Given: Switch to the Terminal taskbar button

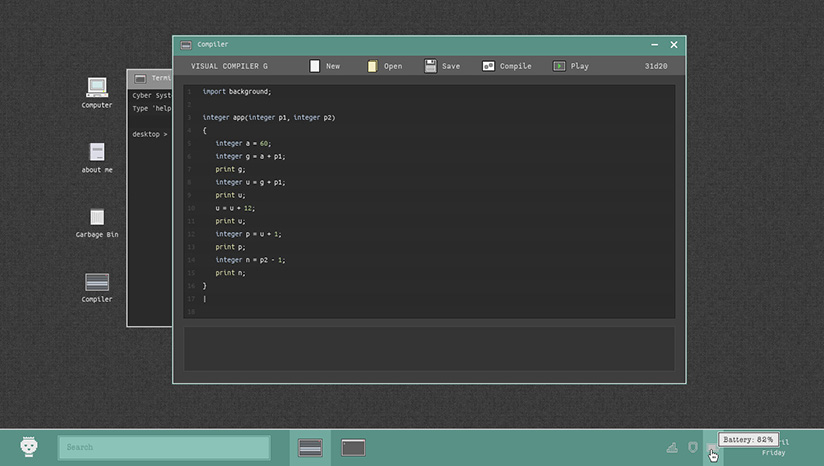Looking at the screenshot, I should click(353, 447).
